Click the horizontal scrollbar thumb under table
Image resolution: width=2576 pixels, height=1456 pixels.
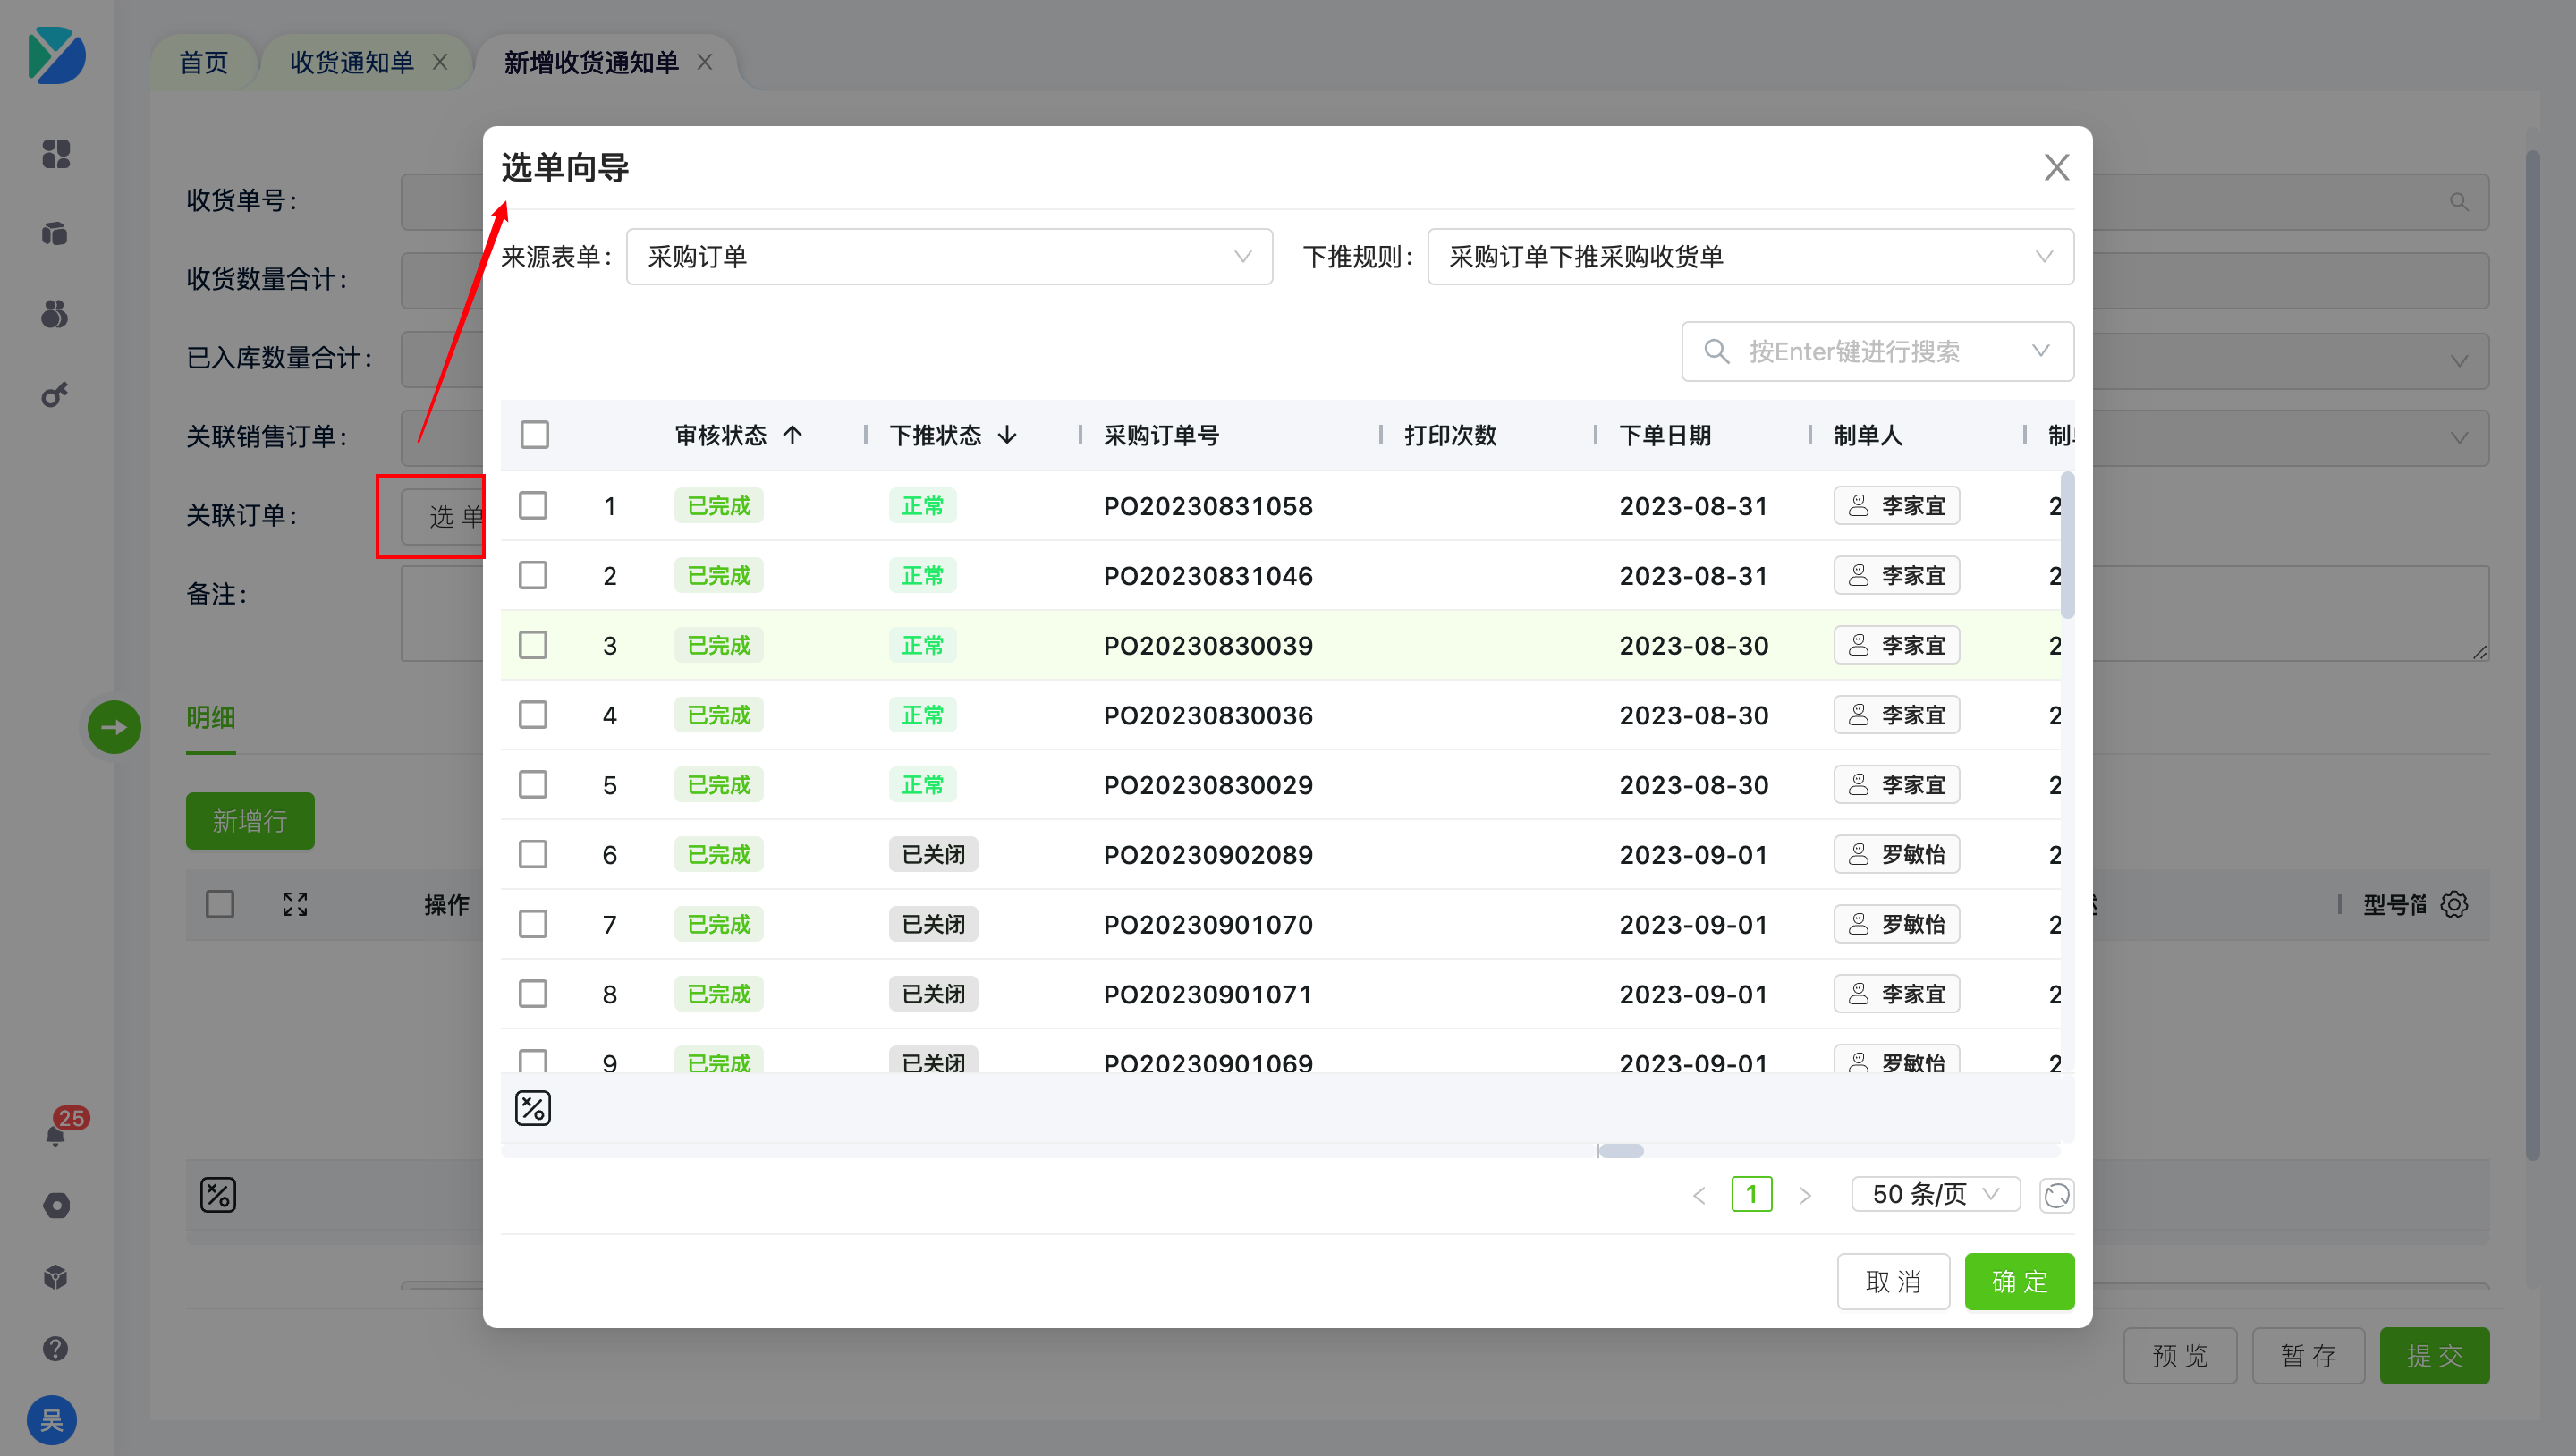tap(1621, 1151)
